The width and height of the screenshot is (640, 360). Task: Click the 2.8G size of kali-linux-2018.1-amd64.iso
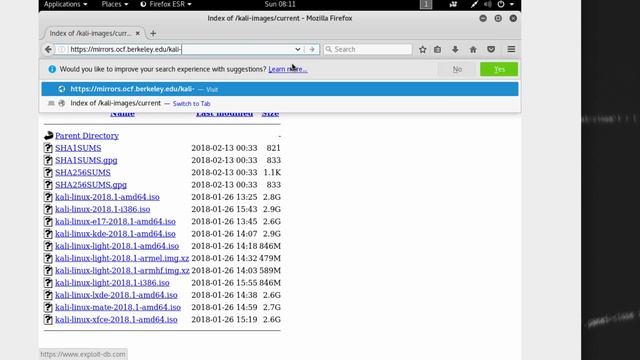(x=272, y=197)
